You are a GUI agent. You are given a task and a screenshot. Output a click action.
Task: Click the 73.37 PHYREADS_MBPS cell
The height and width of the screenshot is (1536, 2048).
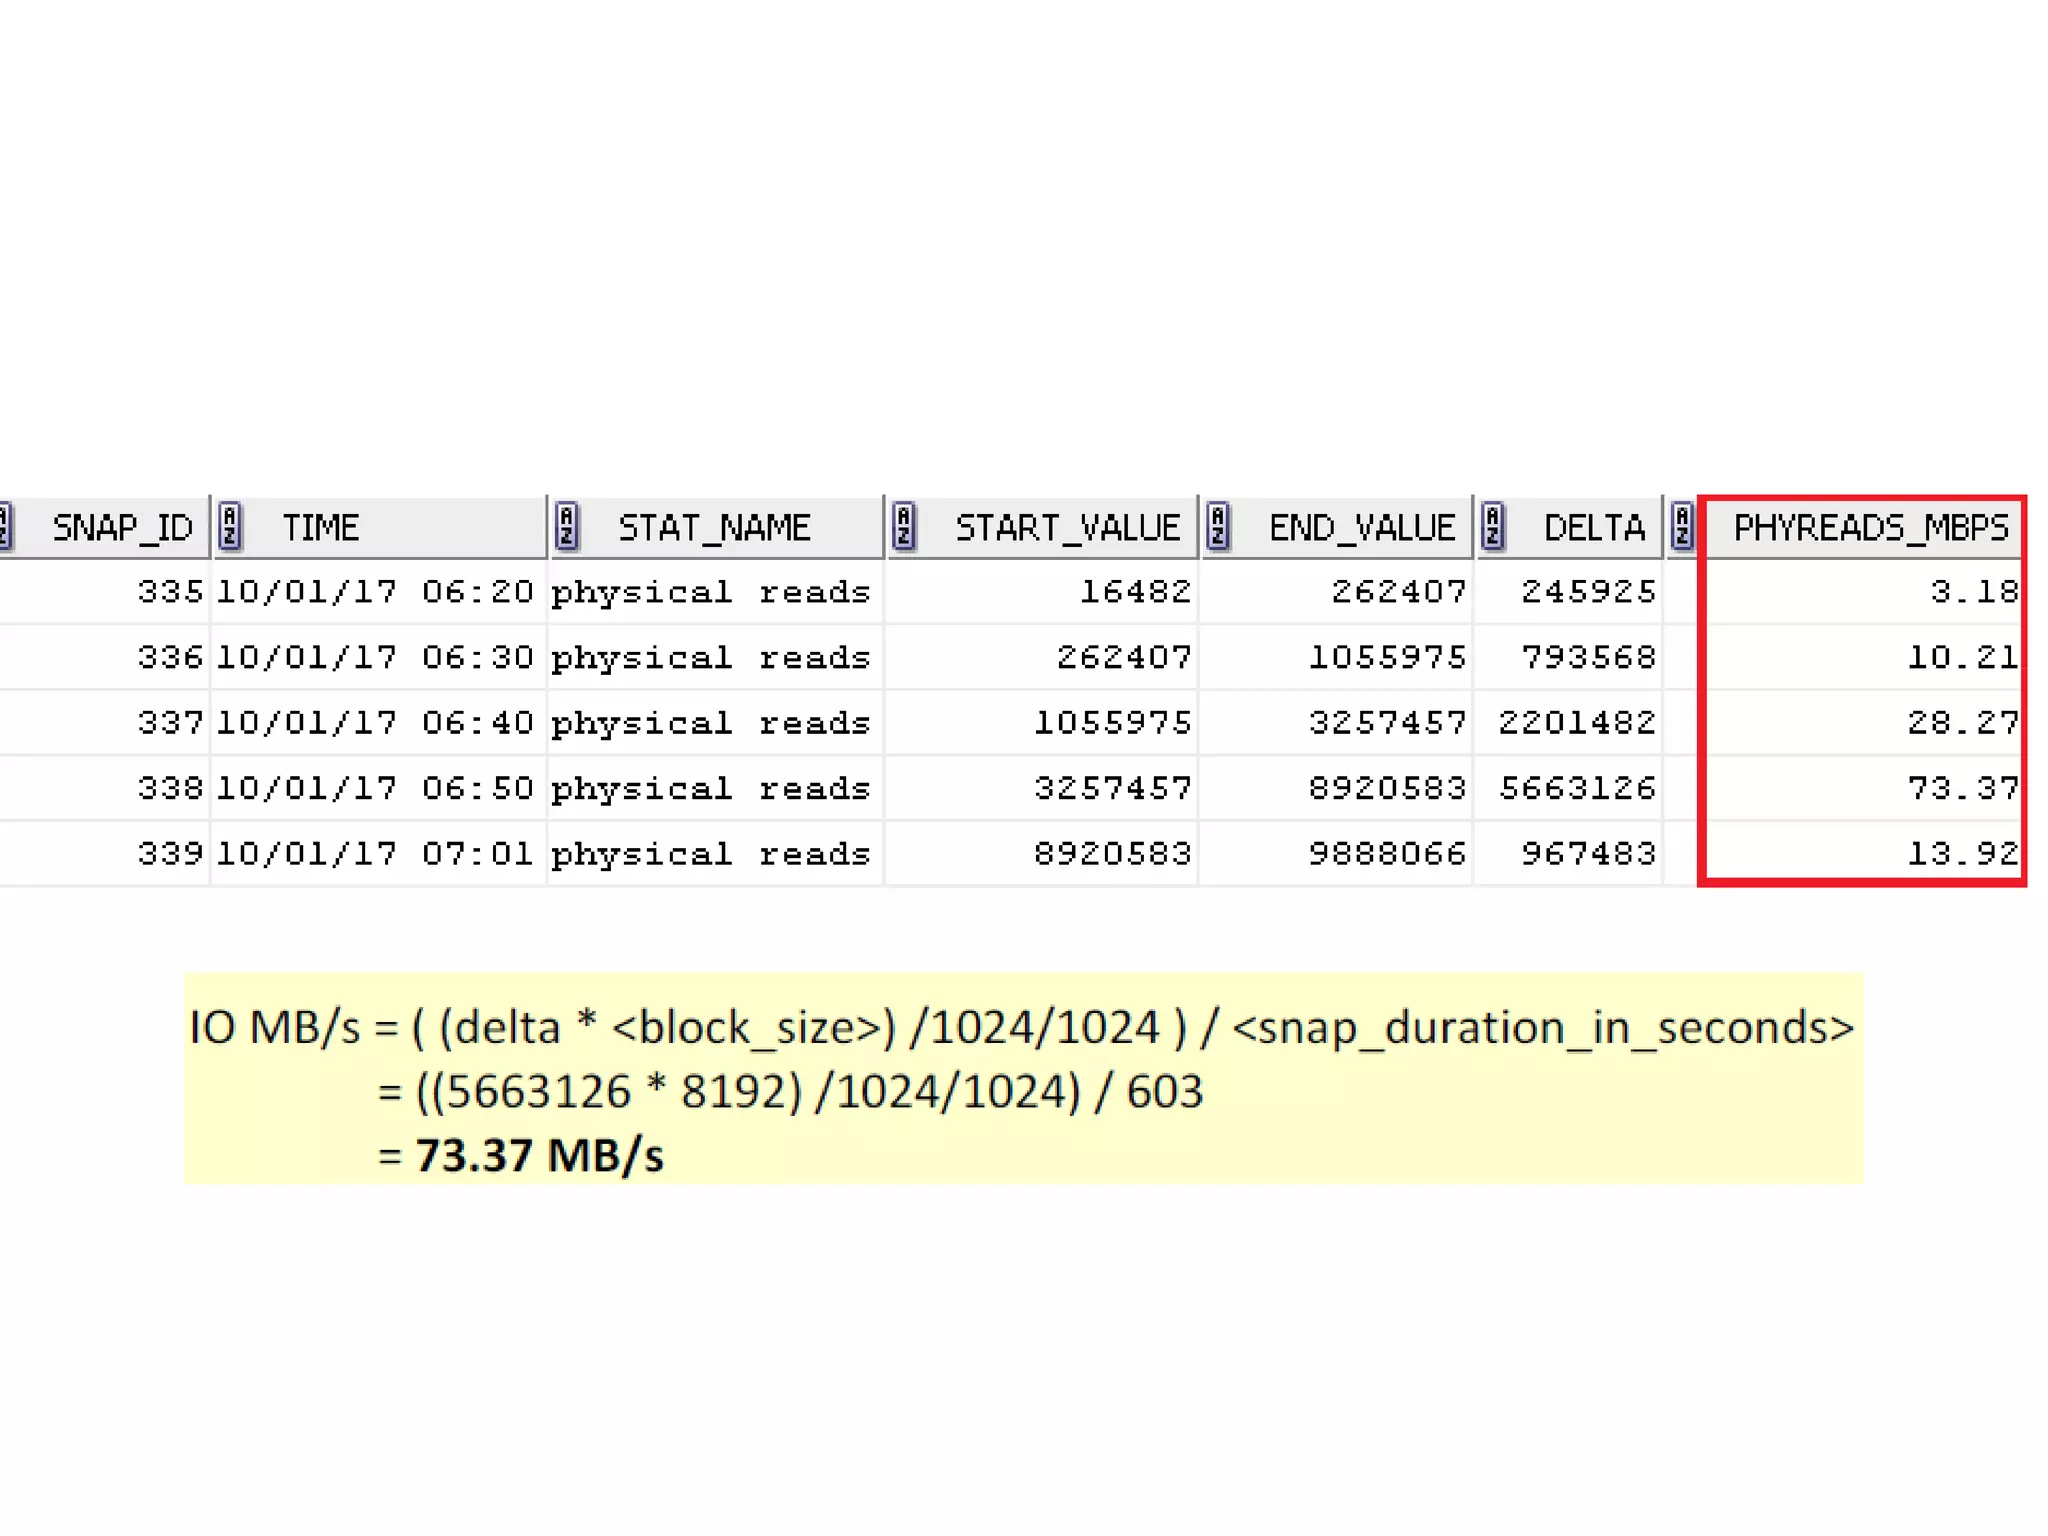point(1962,789)
